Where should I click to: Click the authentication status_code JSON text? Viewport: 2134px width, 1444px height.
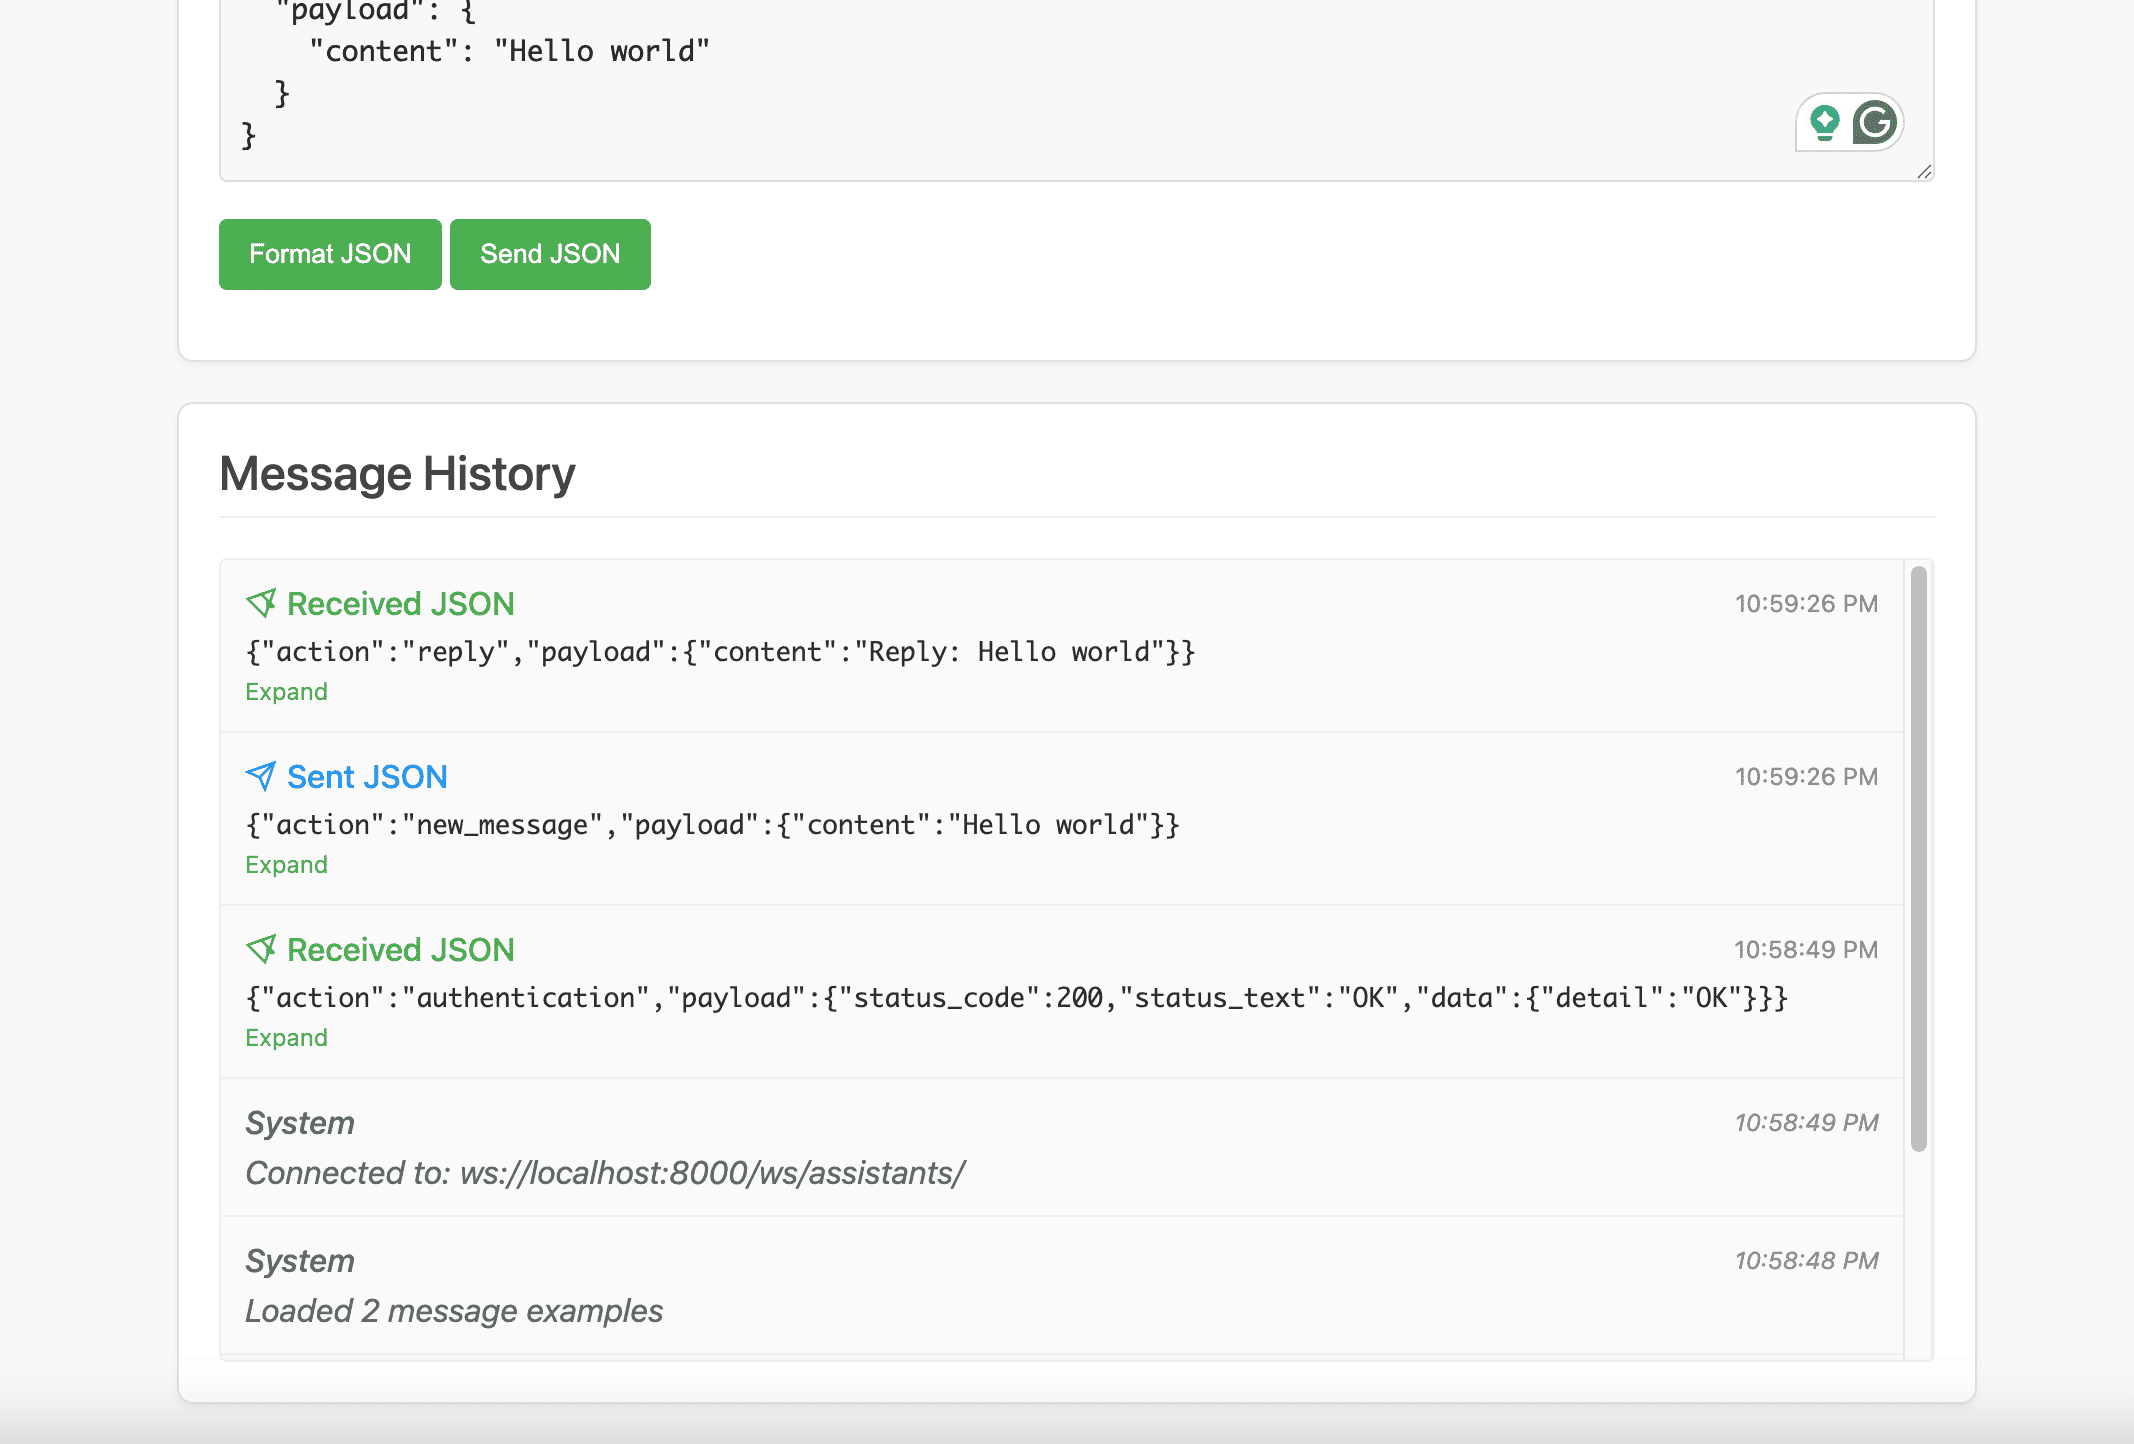click(1017, 998)
